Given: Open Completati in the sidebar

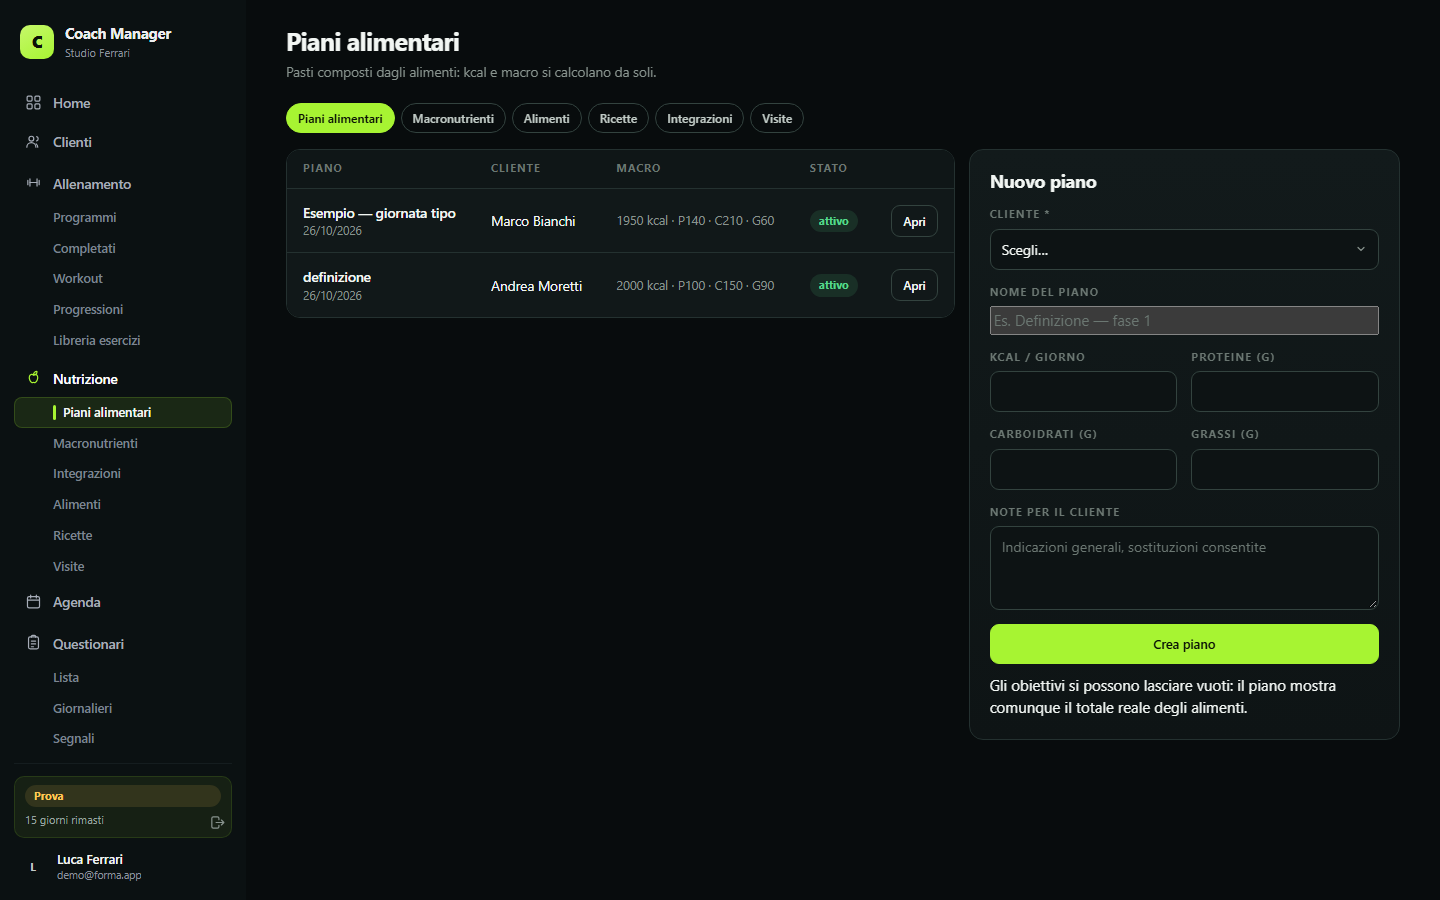Looking at the screenshot, I should coord(84,248).
